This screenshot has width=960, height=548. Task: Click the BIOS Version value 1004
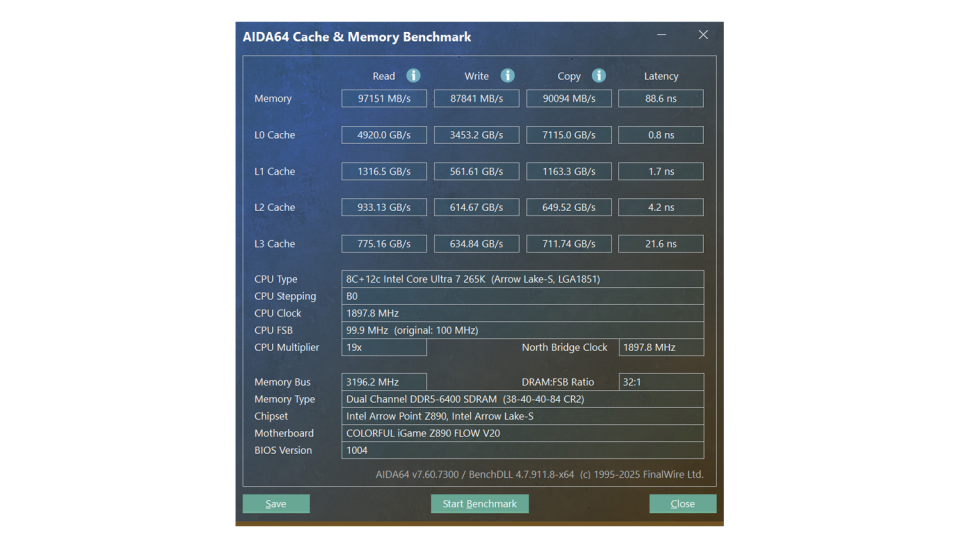(x=522, y=451)
